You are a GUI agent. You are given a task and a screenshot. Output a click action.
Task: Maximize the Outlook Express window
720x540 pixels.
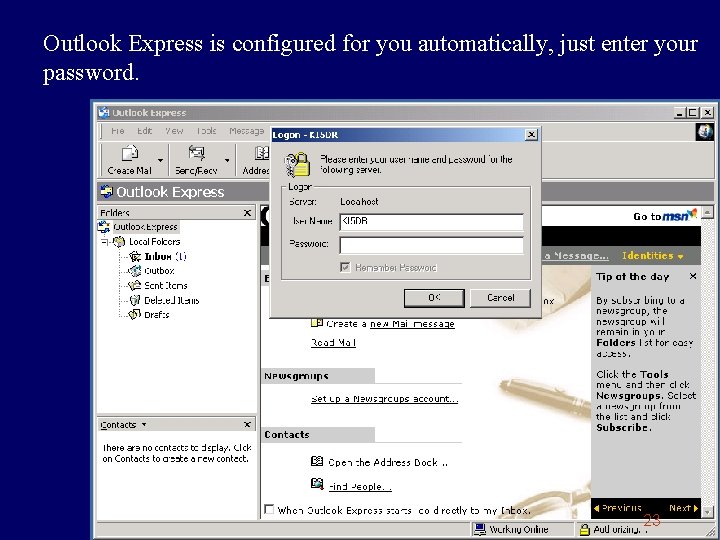coord(693,112)
